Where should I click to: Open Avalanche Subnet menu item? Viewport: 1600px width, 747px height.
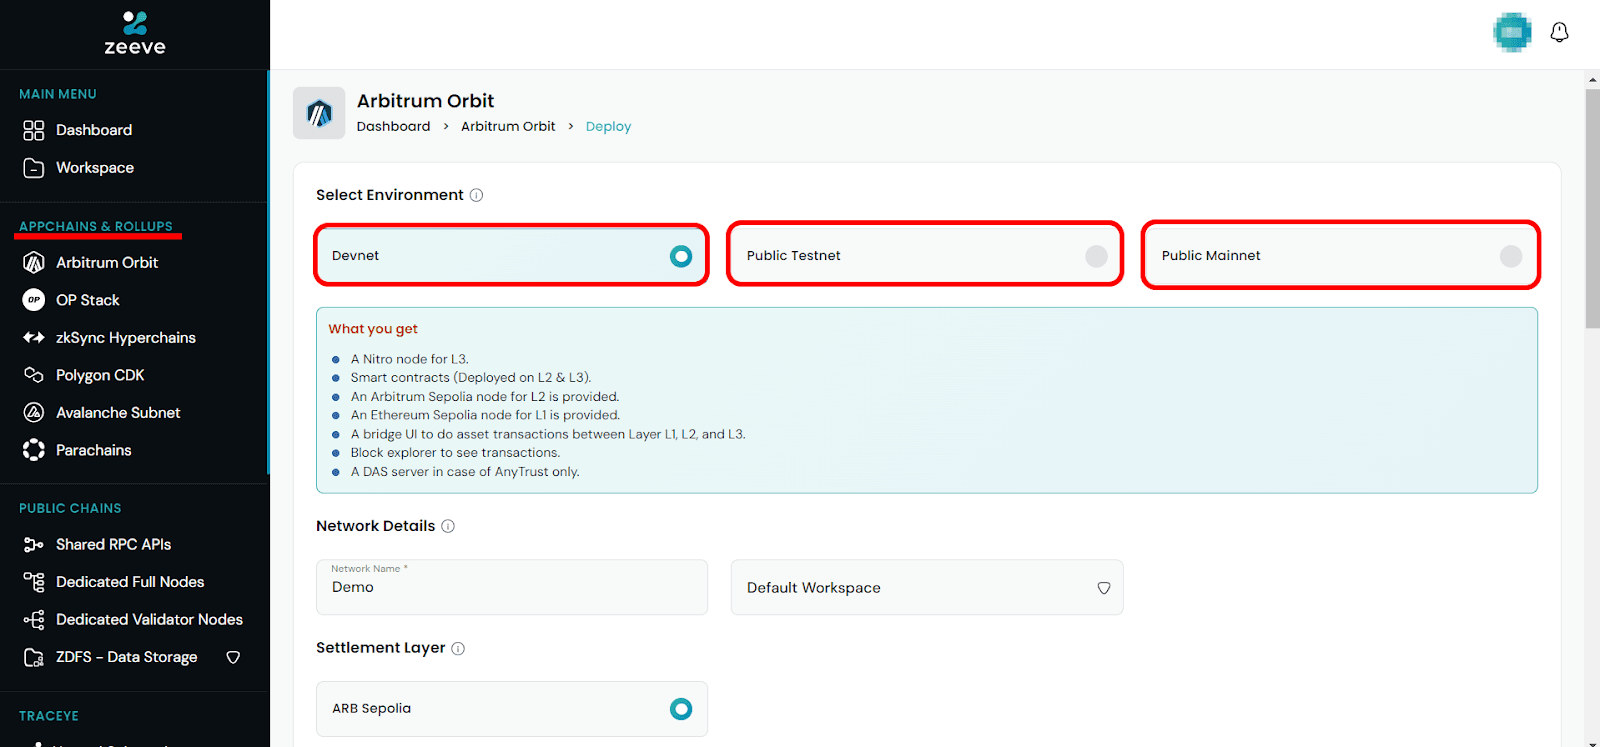[118, 413]
